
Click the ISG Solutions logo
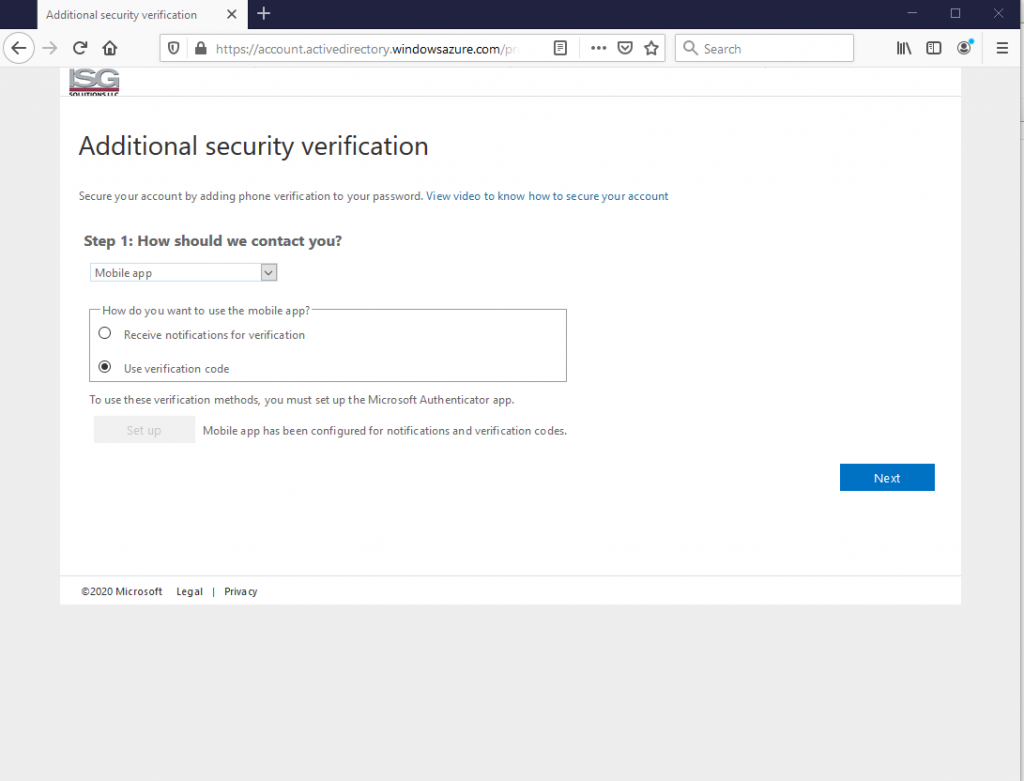tap(93, 82)
